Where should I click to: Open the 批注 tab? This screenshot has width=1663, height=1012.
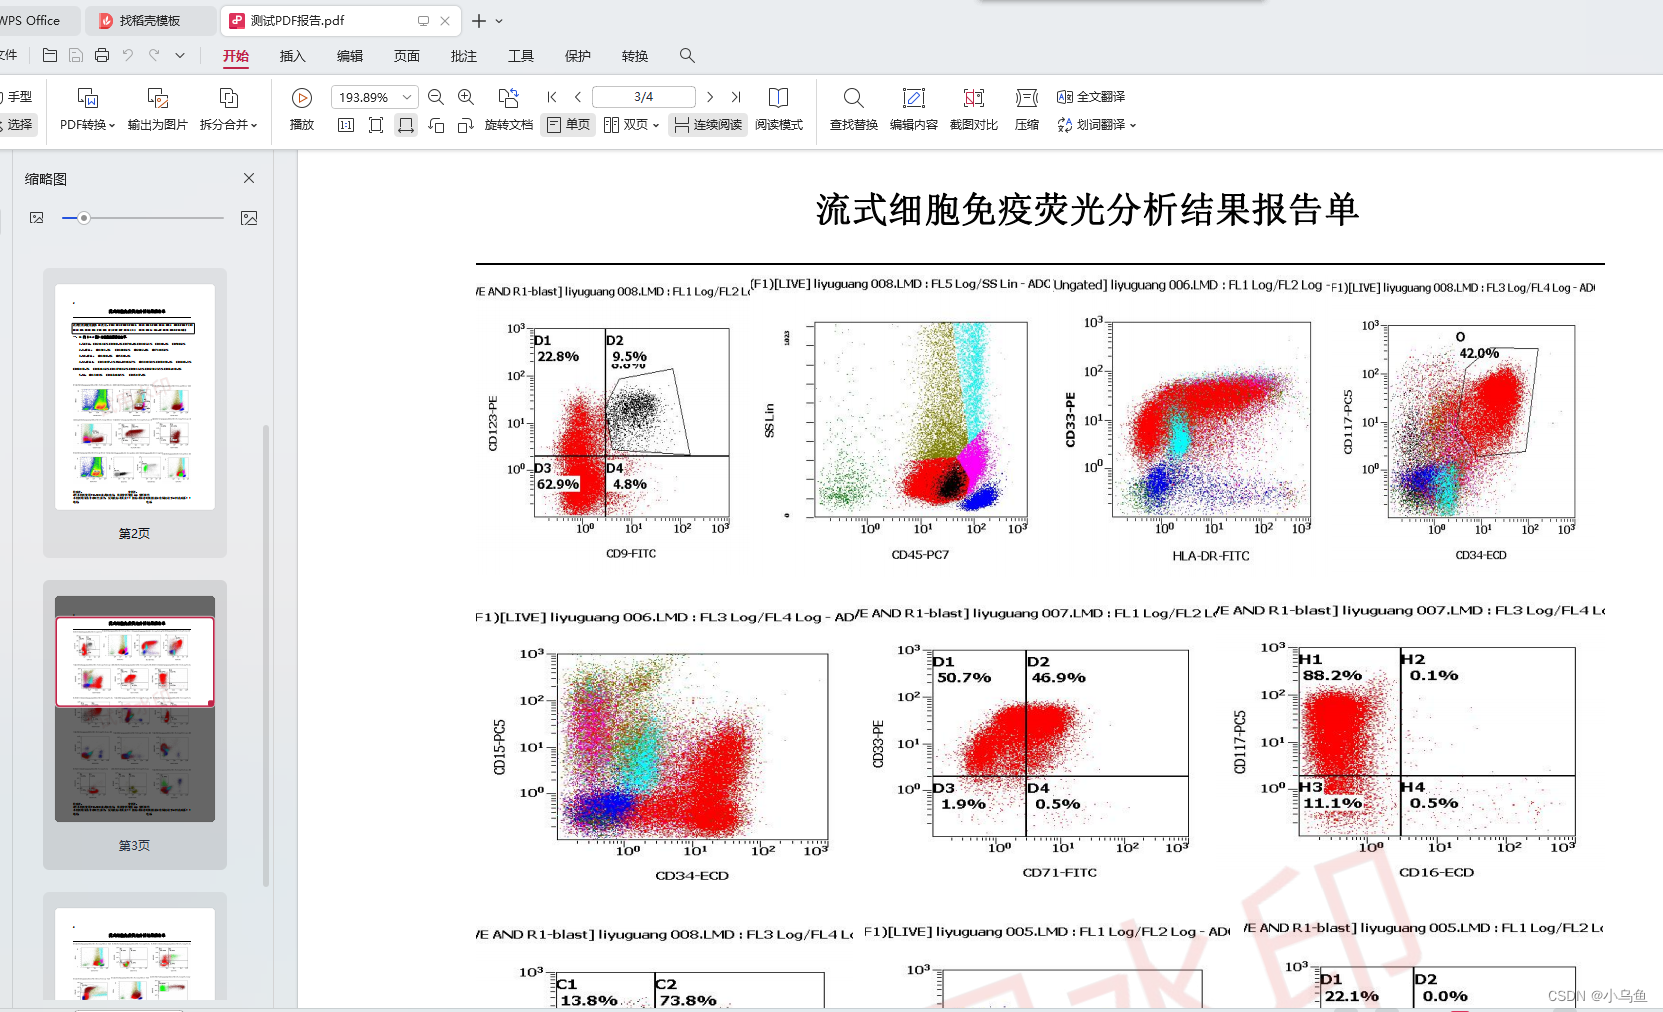tap(464, 56)
